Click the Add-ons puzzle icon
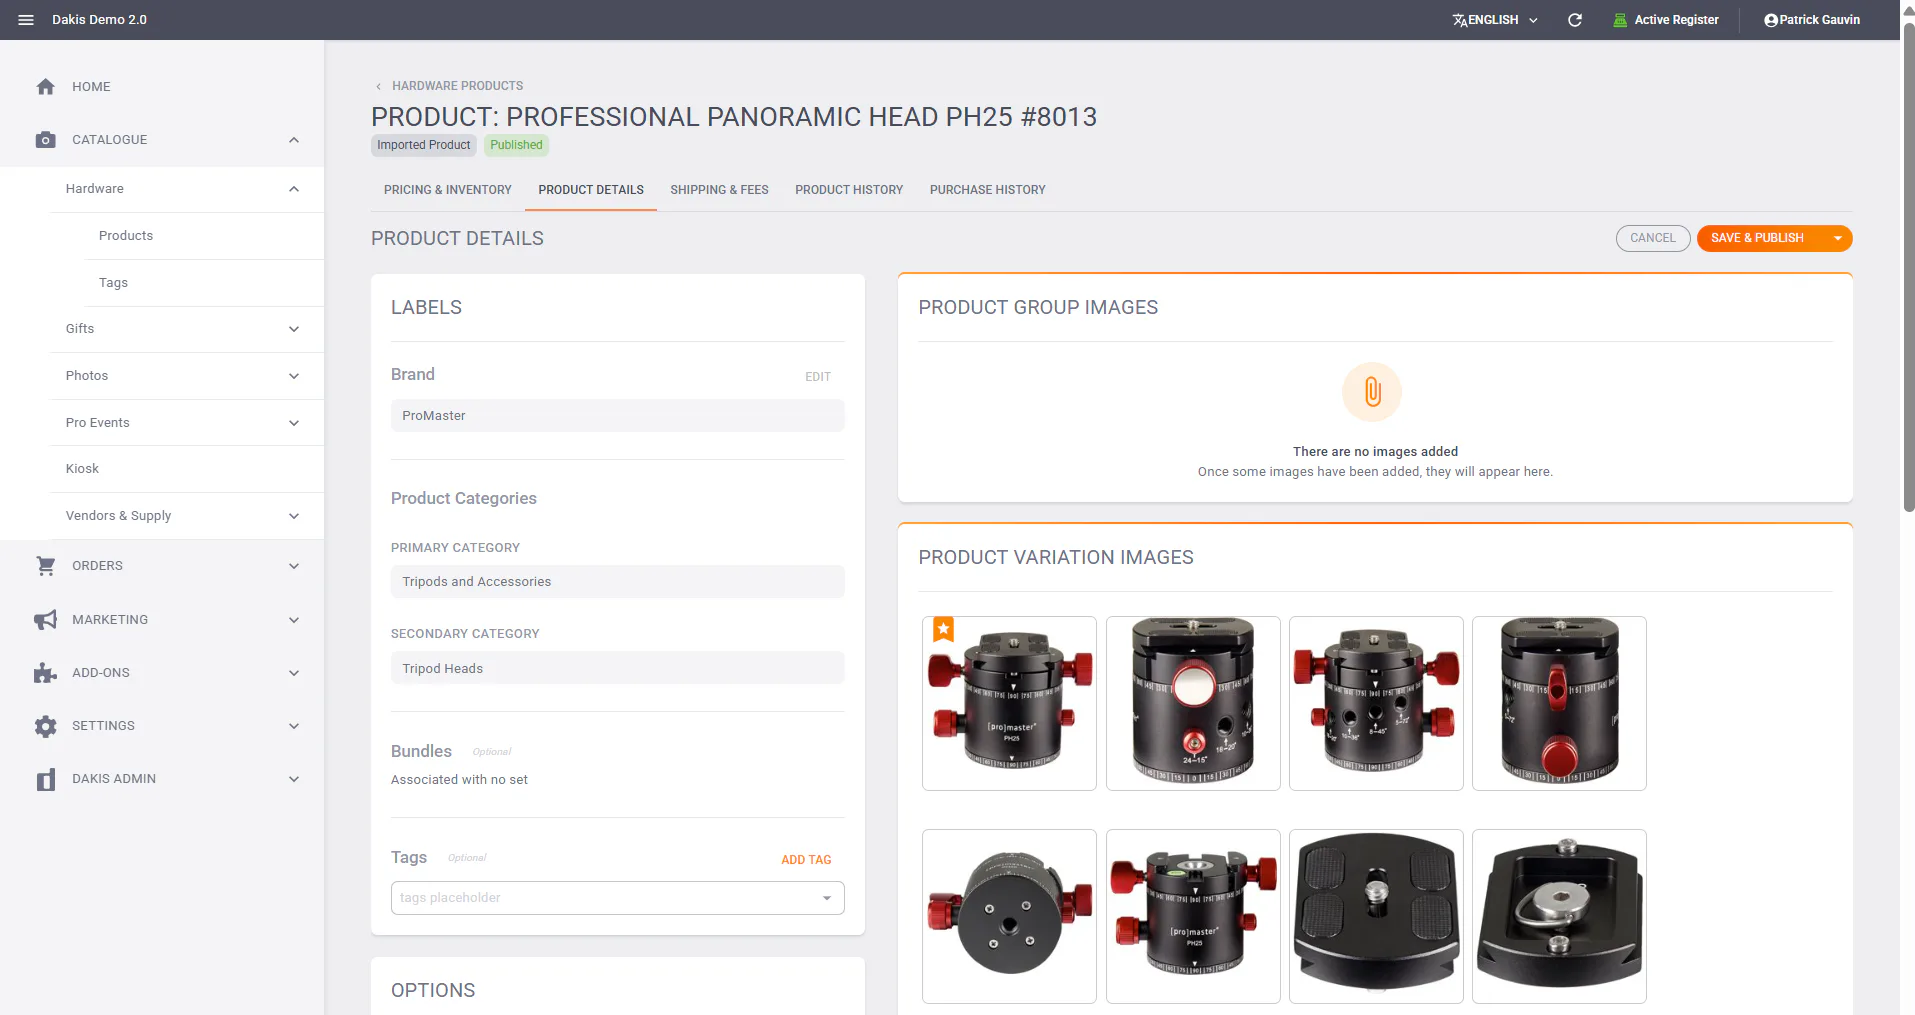 [x=45, y=673]
